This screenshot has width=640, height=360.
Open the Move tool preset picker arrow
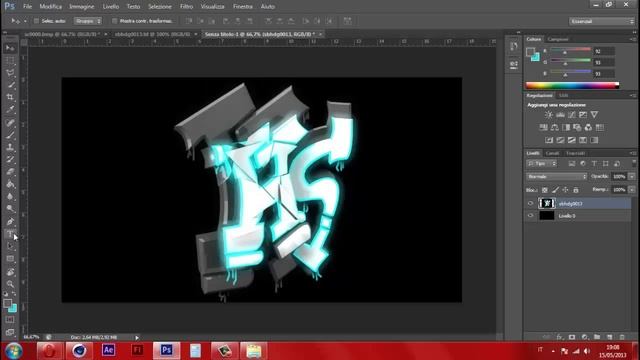(x=25, y=21)
